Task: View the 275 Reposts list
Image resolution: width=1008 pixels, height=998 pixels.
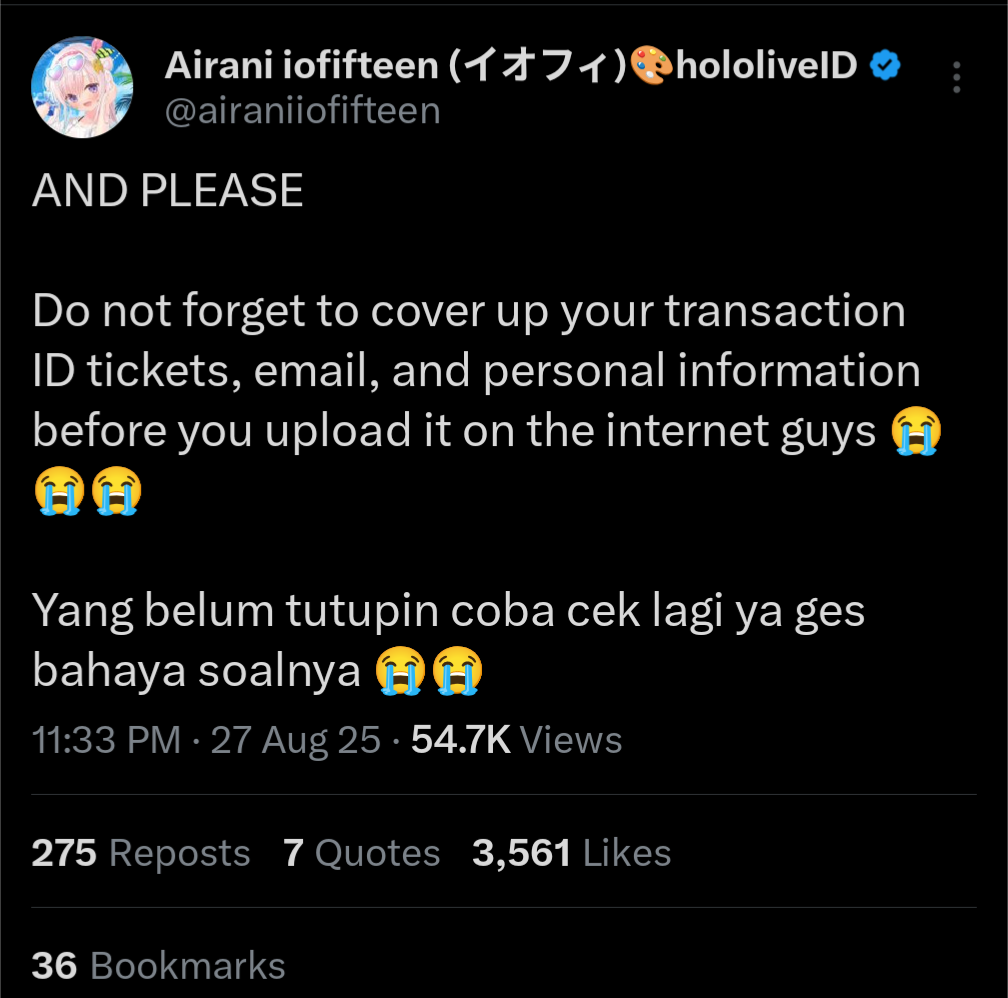Action: 141,853
